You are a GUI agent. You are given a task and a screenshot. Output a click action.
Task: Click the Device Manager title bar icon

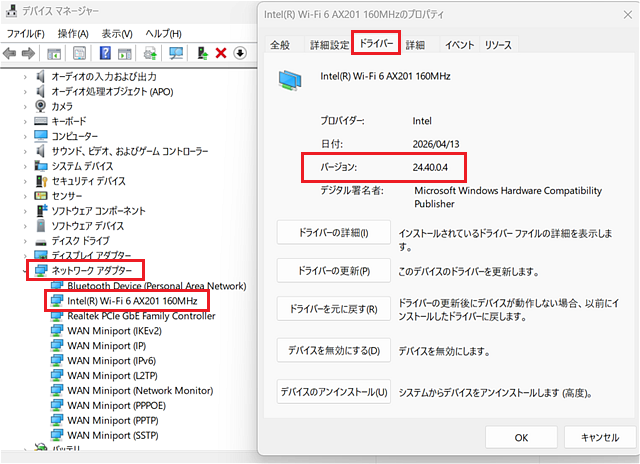11,11
